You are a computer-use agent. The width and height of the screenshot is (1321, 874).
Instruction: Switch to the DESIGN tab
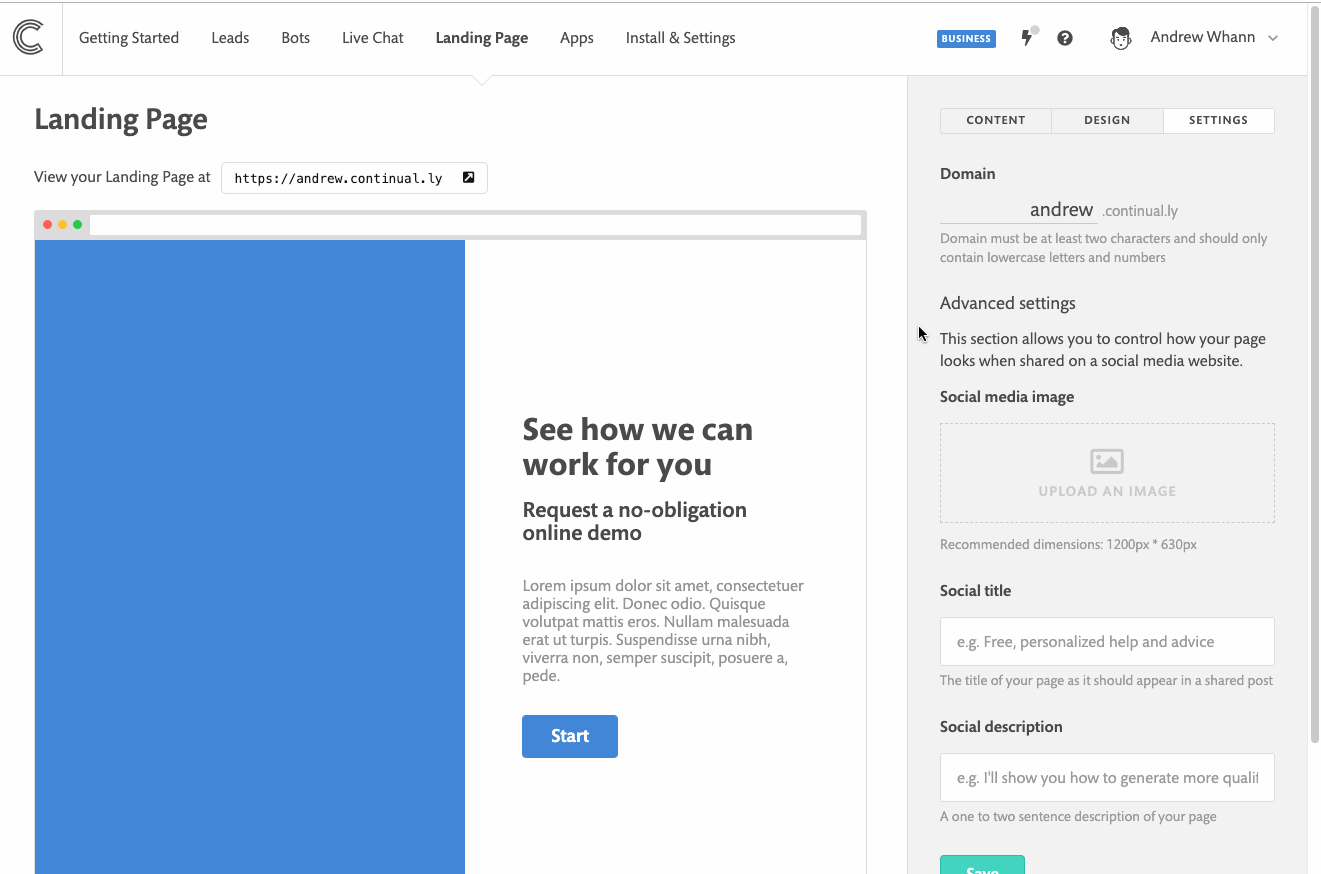pyautogui.click(x=1107, y=120)
